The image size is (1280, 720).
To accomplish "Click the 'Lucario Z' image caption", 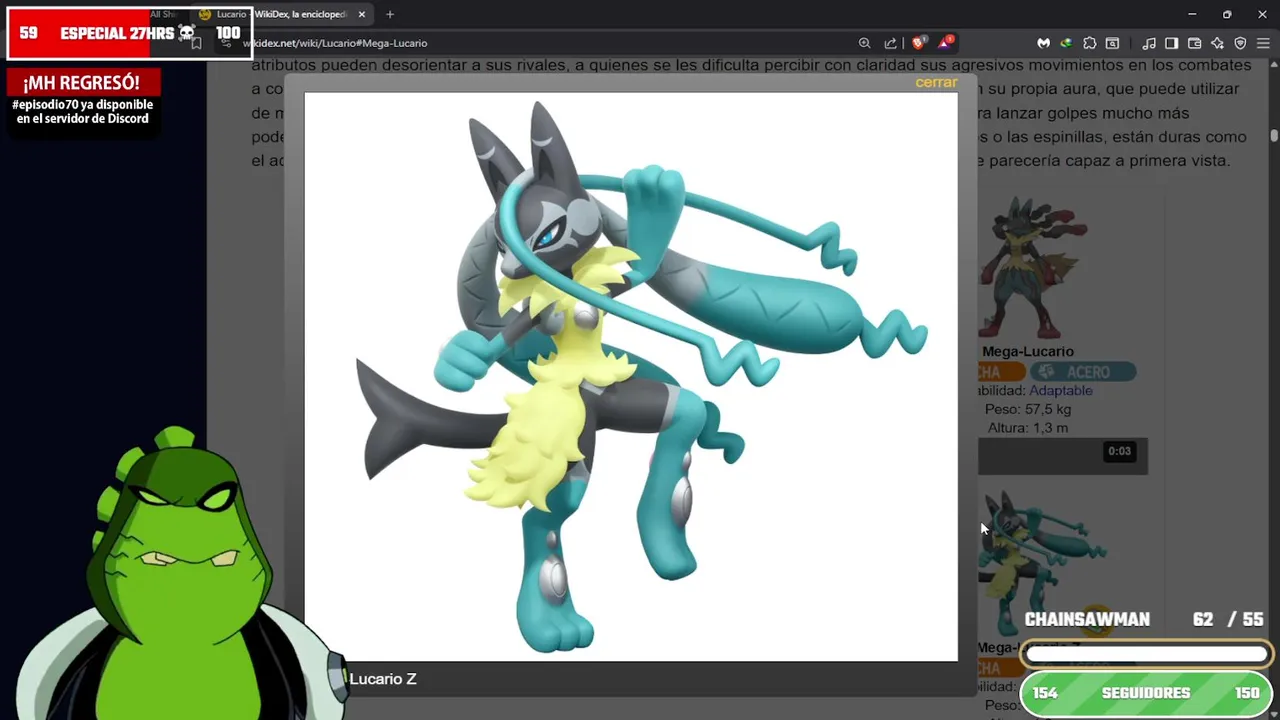I will [383, 679].
